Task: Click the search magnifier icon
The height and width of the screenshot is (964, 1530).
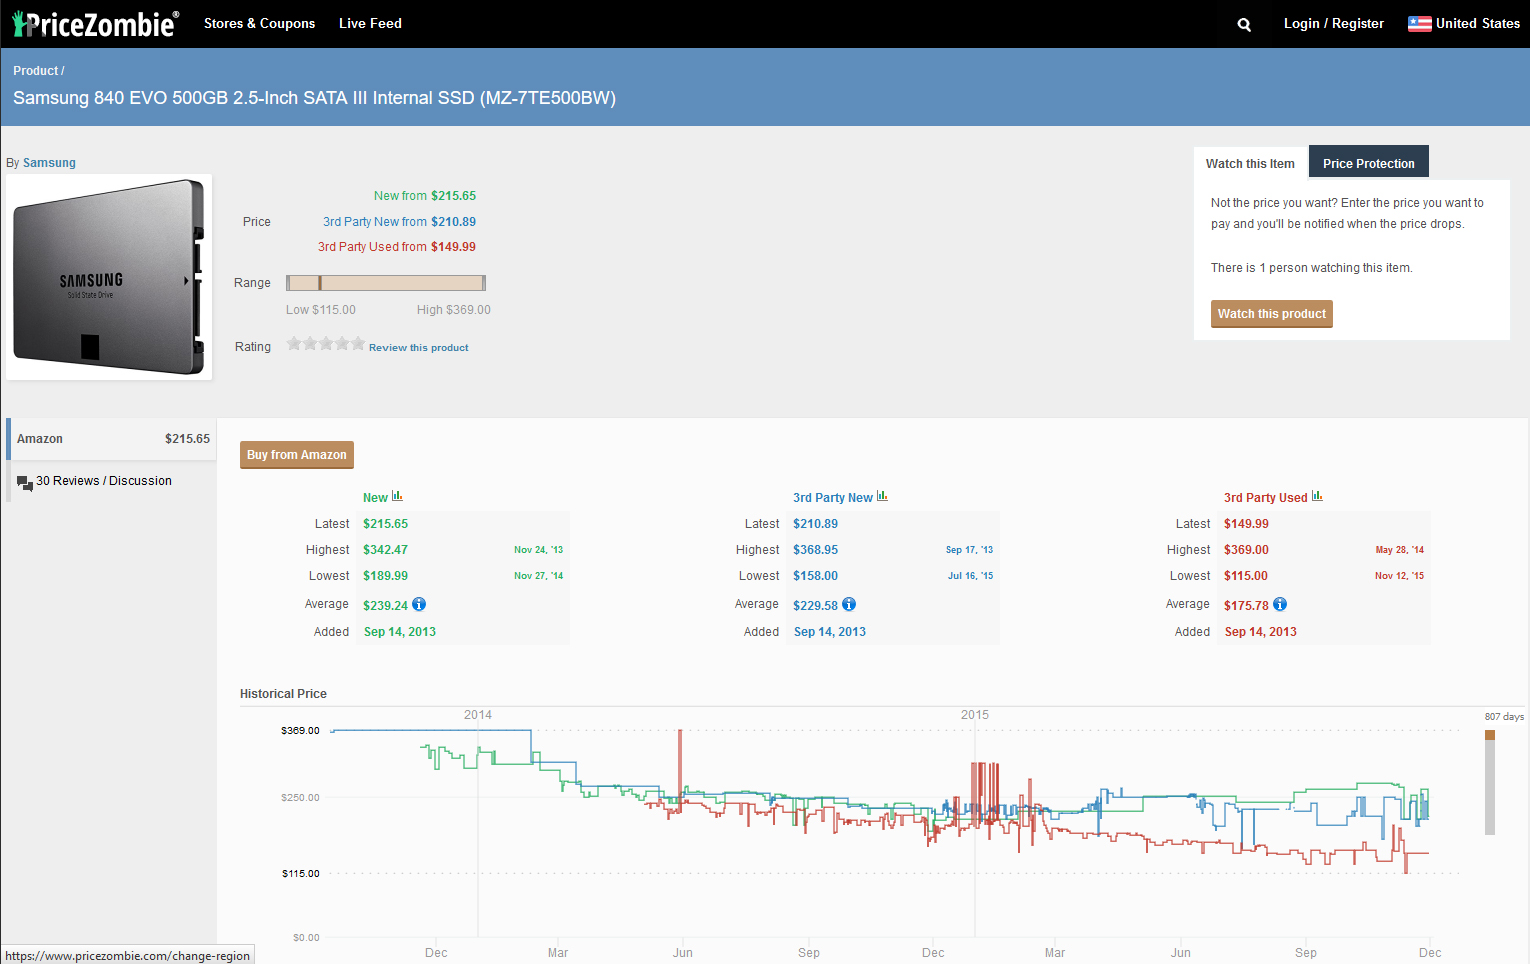Action: pyautogui.click(x=1244, y=24)
